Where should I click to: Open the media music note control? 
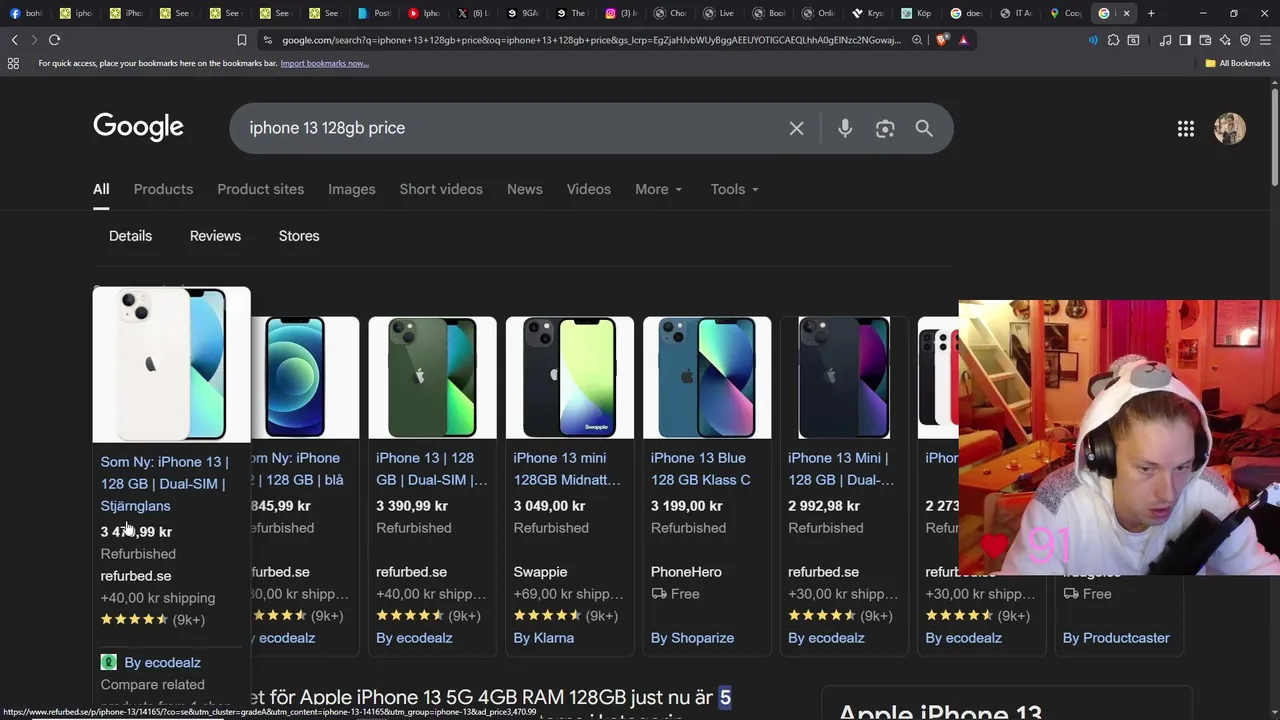(1165, 40)
